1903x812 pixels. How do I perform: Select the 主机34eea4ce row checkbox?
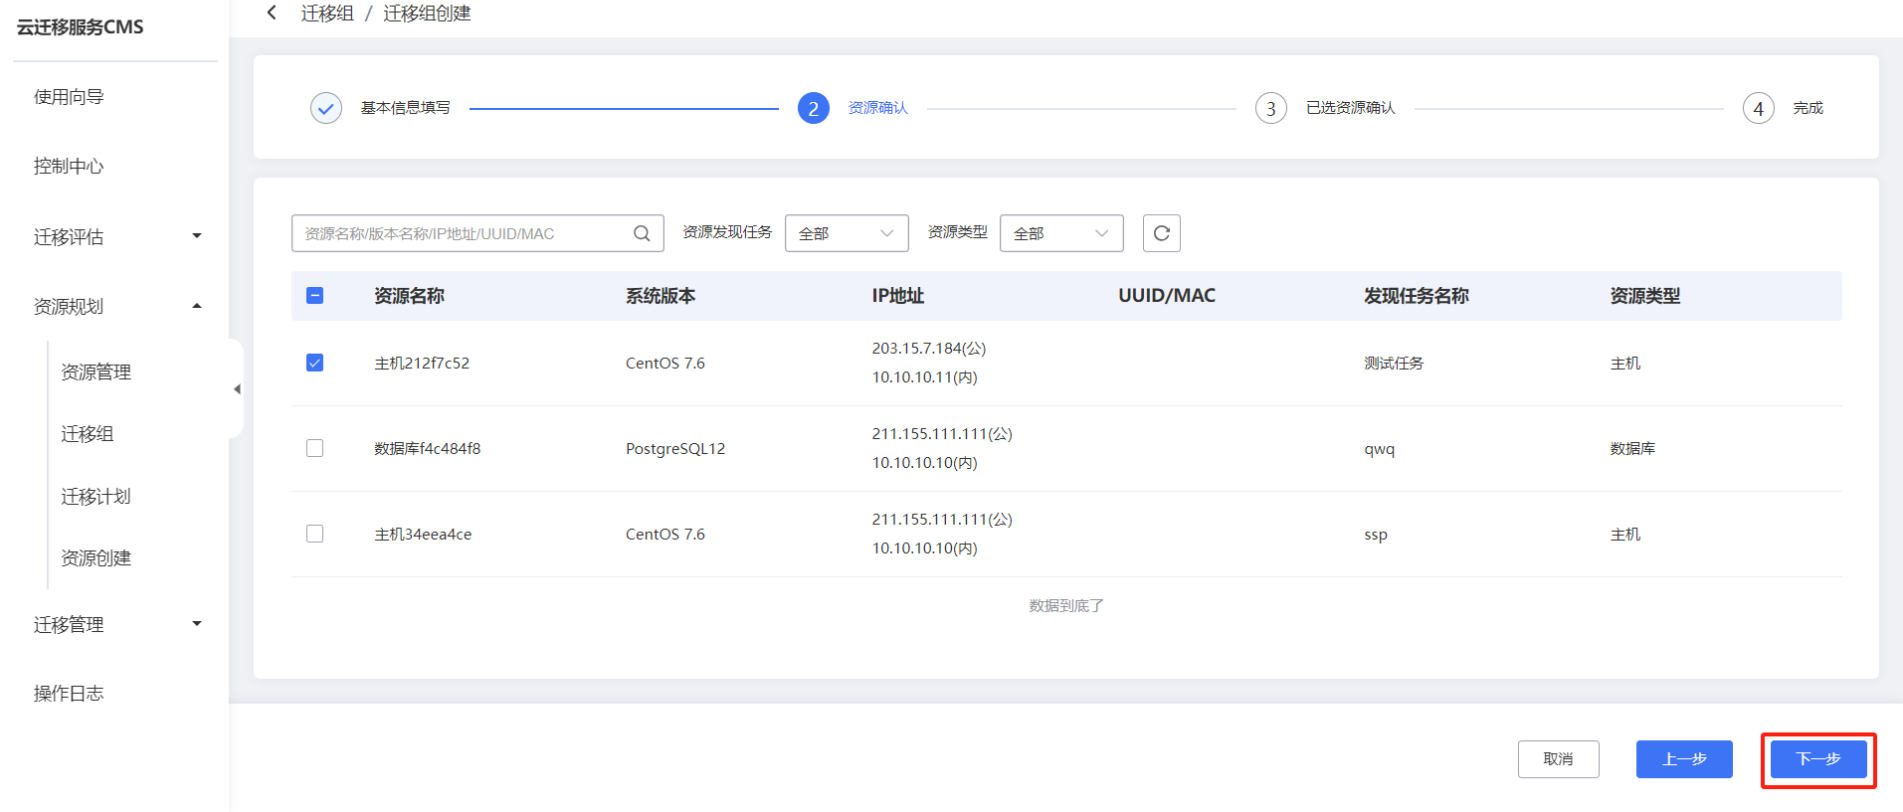click(x=315, y=534)
